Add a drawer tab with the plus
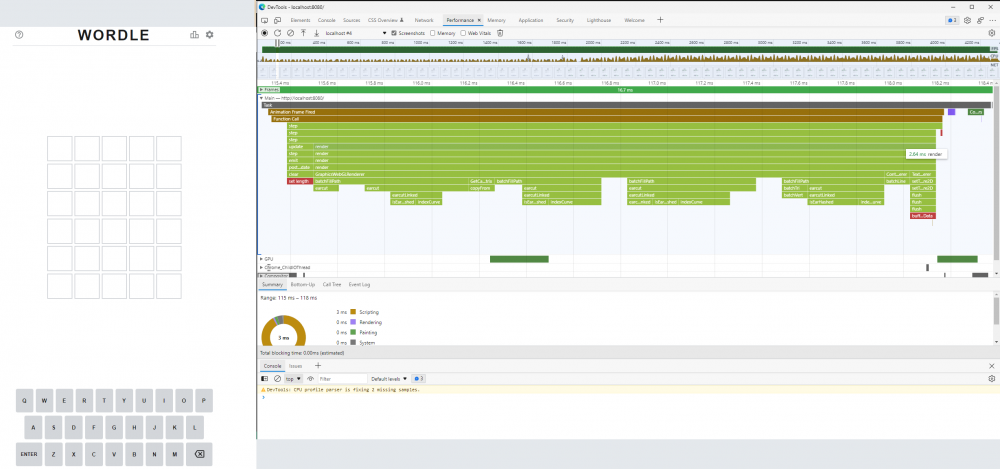 318,366
